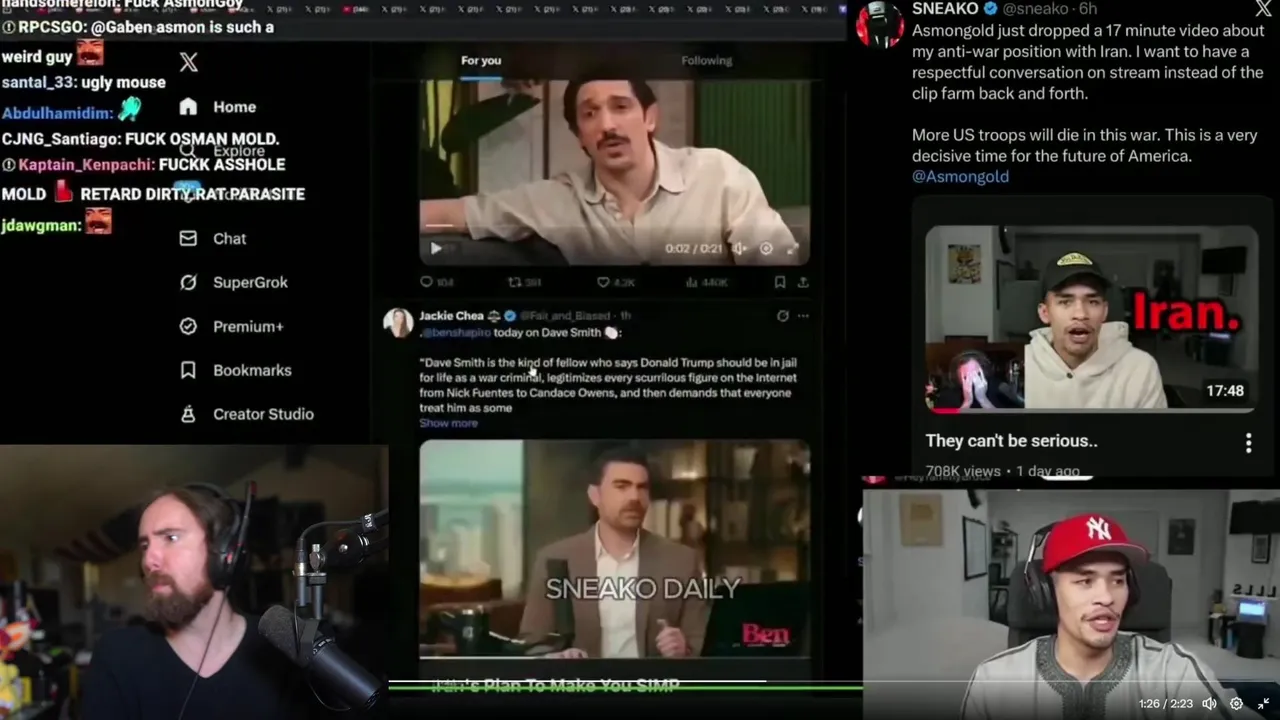Click the Home house icon

(x=188, y=107)
